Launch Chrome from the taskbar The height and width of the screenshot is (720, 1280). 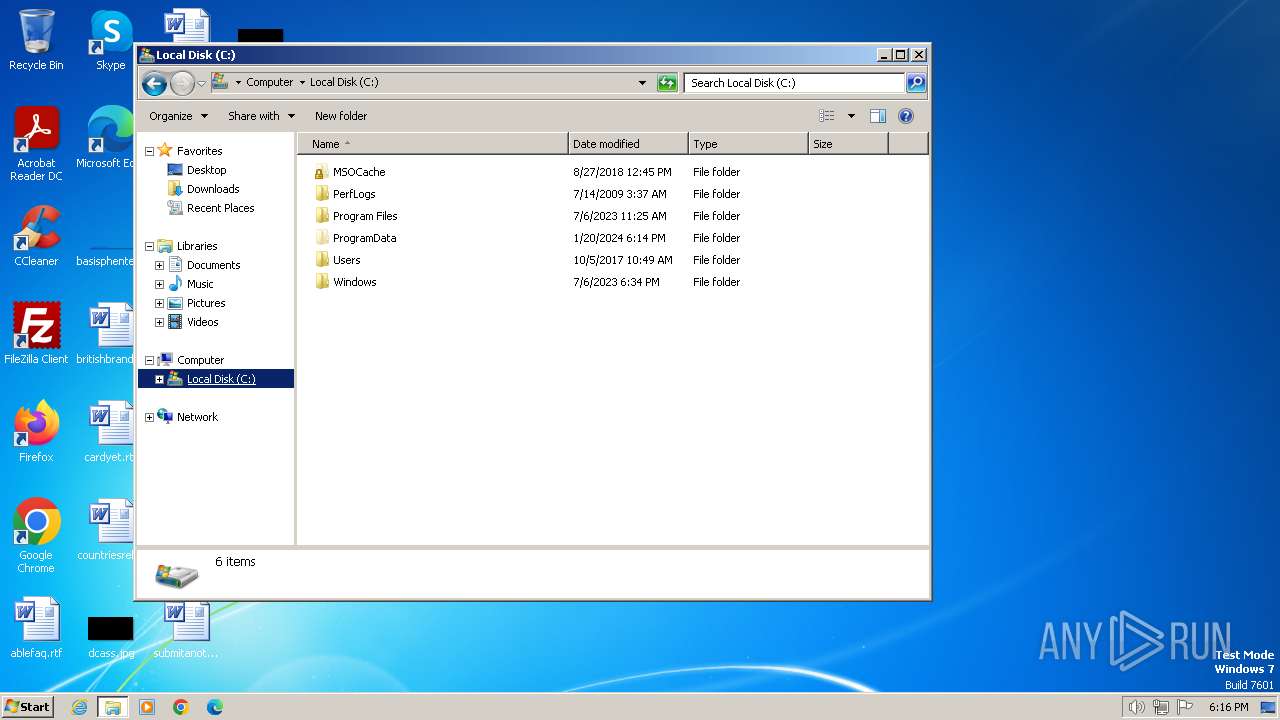click(181, 707)
